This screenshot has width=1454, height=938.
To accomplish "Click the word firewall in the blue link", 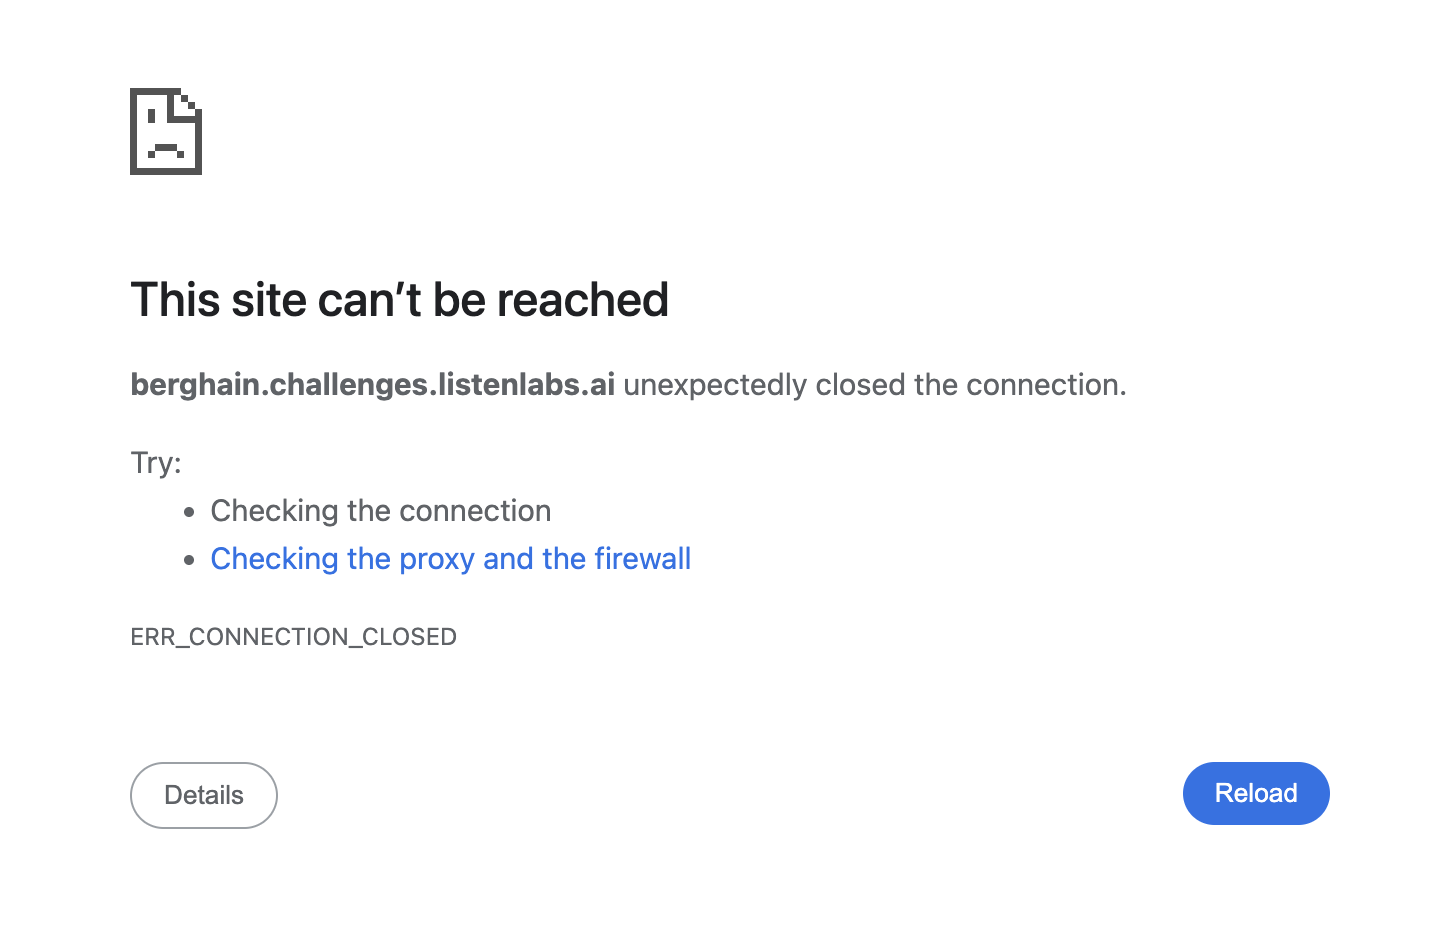I will tap(642, 559).
